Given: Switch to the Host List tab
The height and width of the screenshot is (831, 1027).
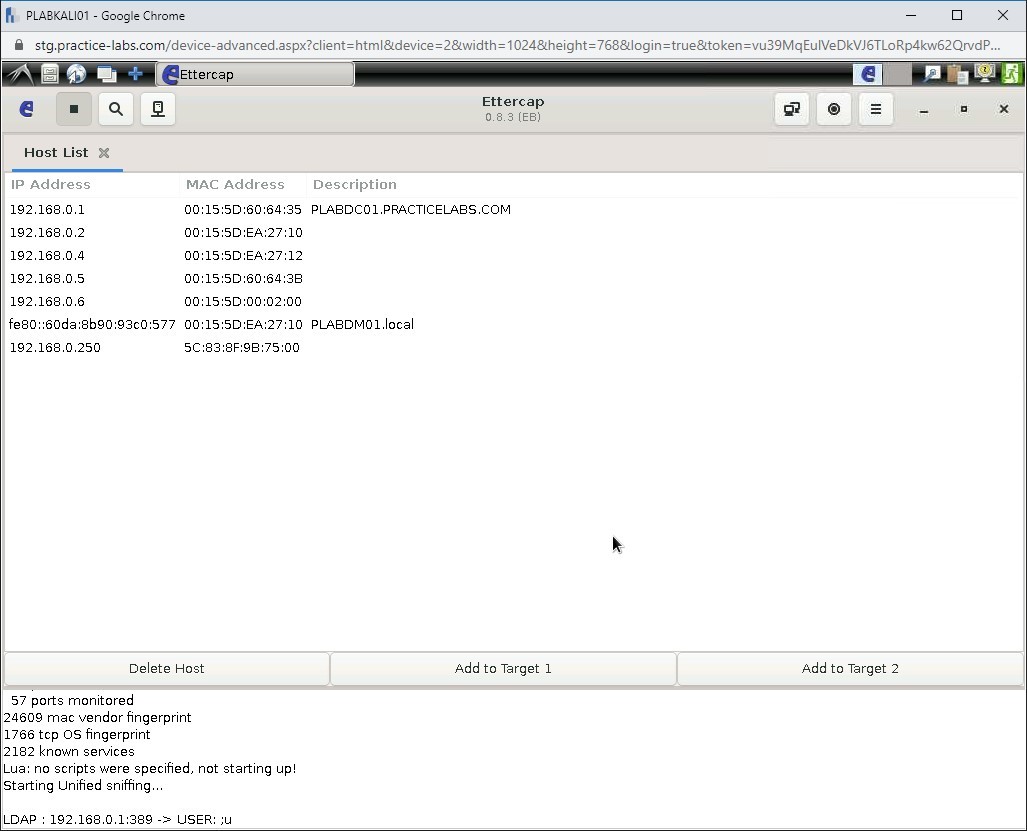Looking at the screenshot, I should (x=56, y=152).
